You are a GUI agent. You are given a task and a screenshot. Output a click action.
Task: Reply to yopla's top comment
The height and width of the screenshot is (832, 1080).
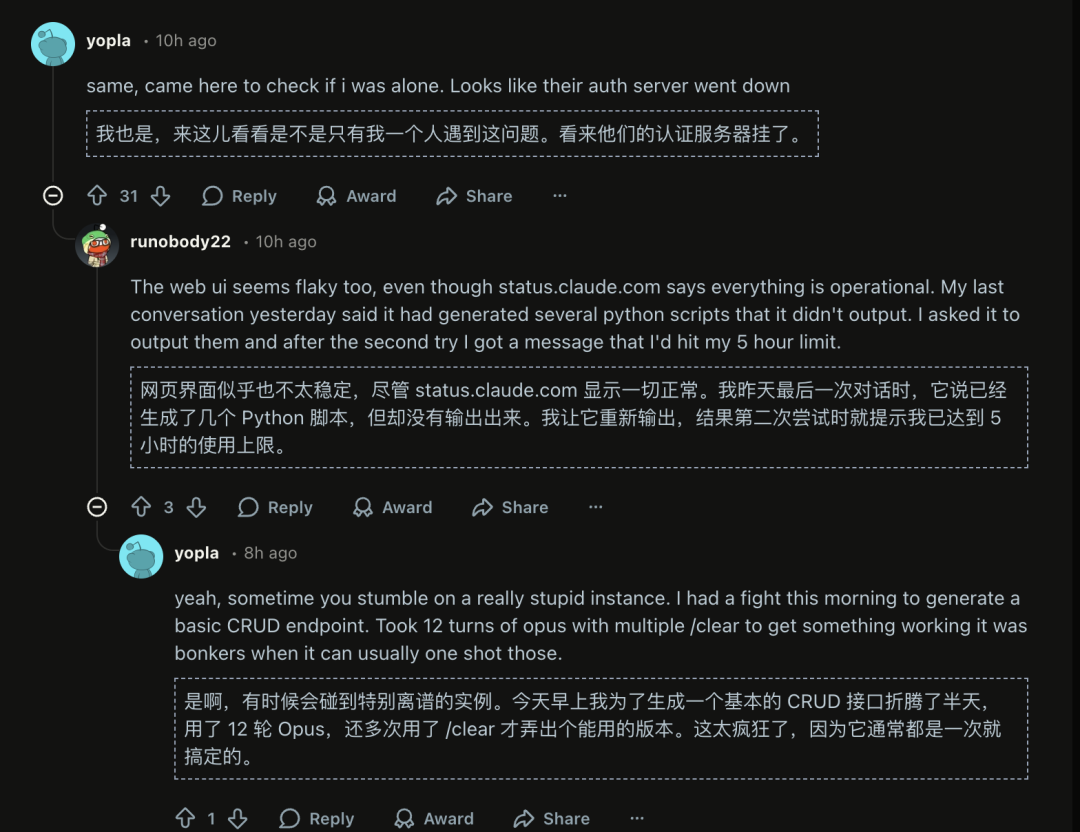tap(240, 196)
